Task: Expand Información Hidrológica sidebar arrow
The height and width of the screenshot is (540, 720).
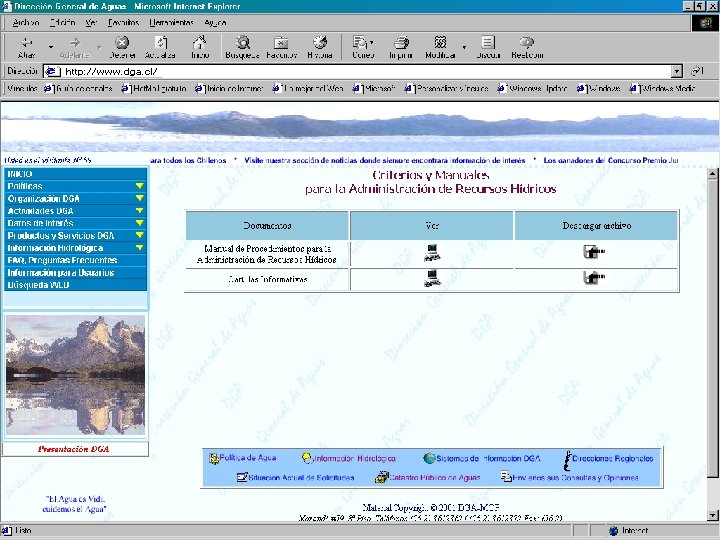Action: 140,248
